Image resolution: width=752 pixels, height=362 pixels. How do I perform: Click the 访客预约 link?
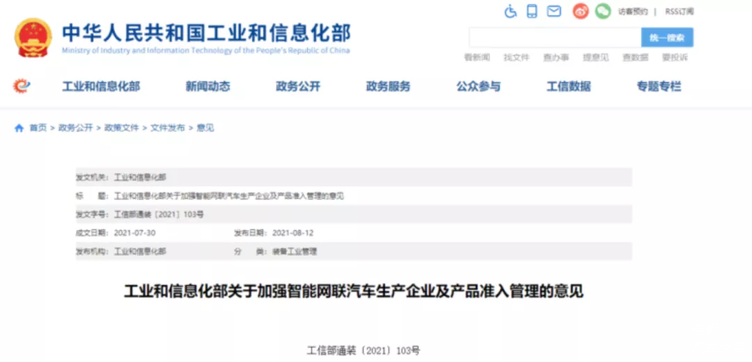click(633, 12)
